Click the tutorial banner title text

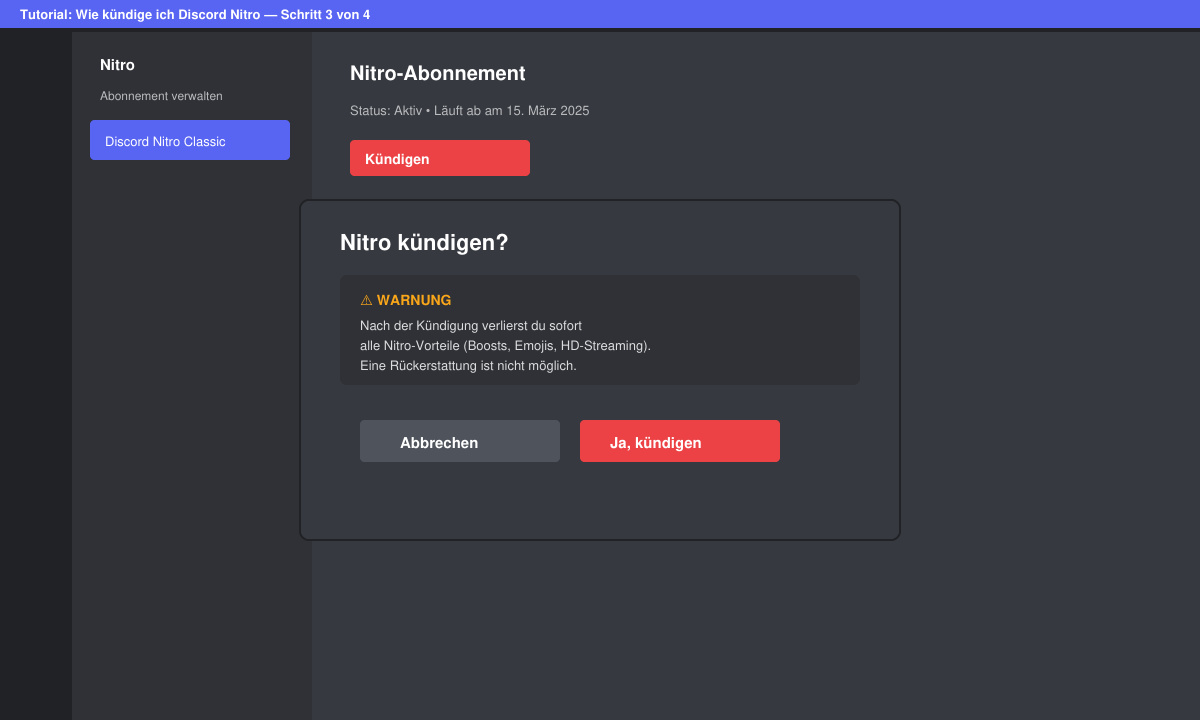(x=195, y=15)
